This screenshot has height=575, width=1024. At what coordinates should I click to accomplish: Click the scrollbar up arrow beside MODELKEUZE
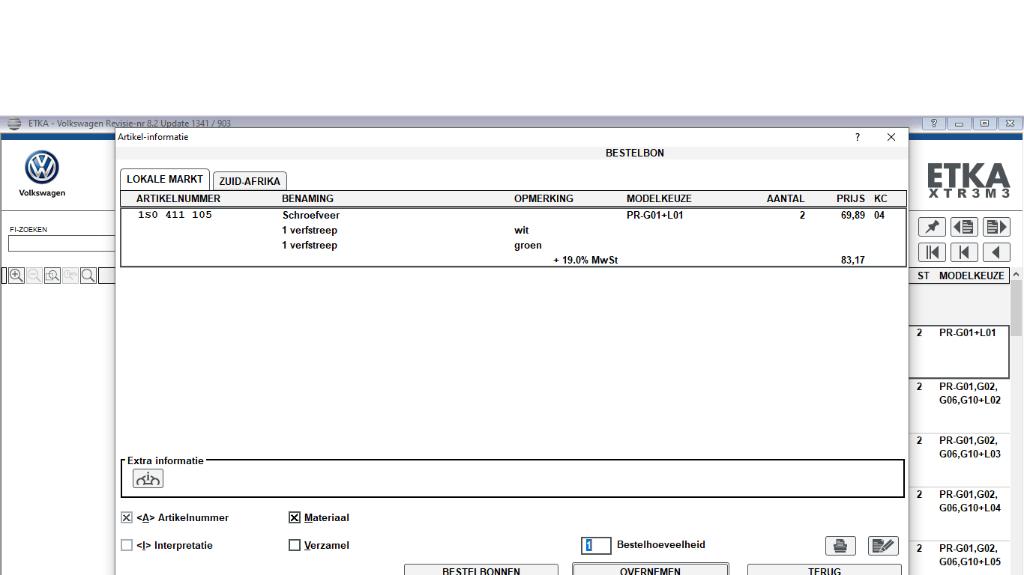1016,275
